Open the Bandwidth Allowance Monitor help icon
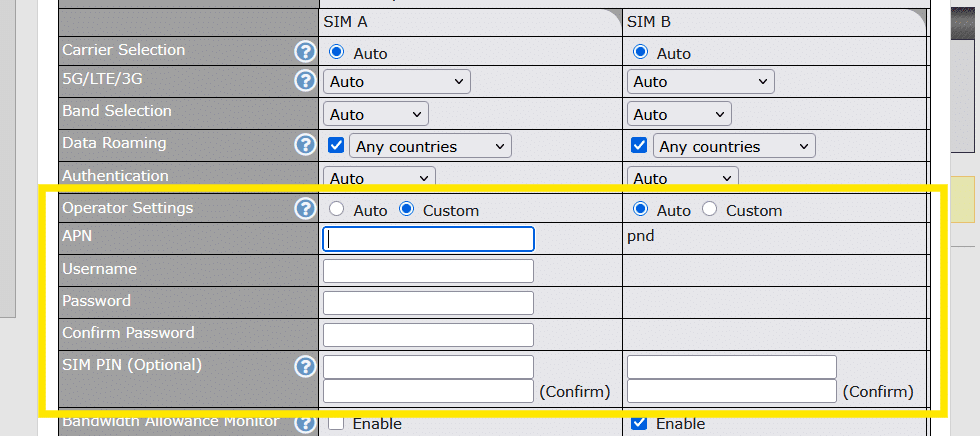Viewport: 980px width, 436px height. [305, 423]
